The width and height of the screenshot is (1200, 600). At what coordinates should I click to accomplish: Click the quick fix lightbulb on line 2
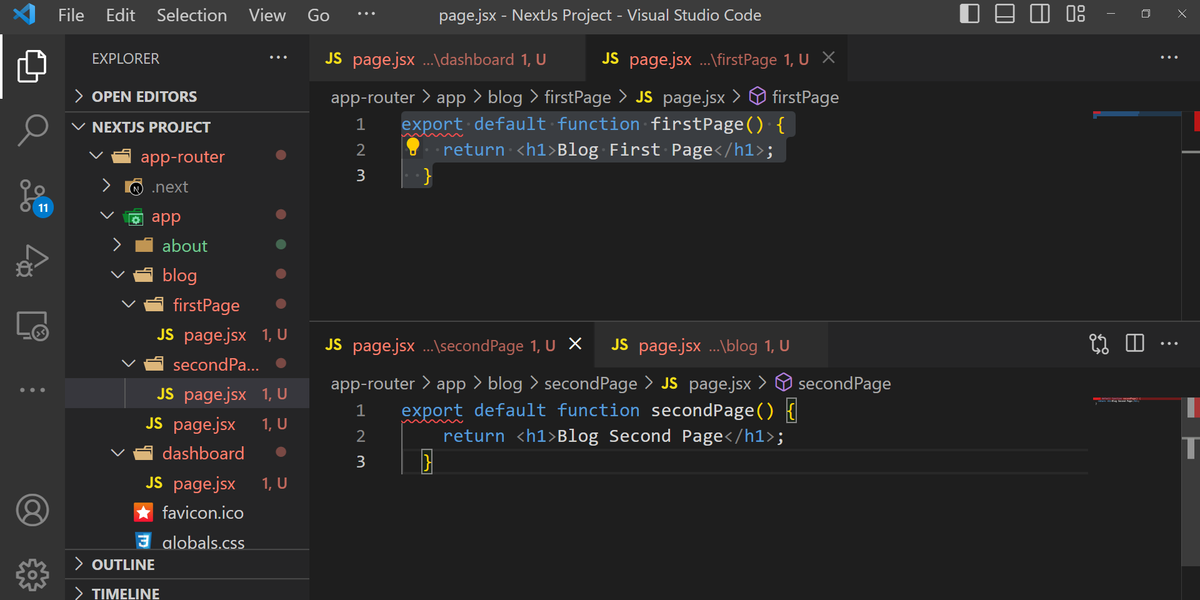click(413, 147)
